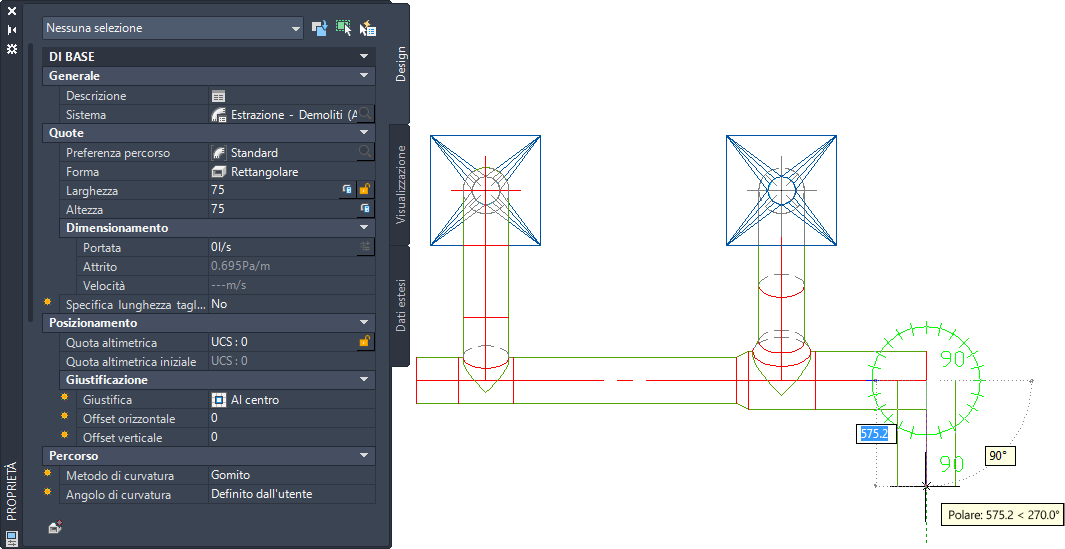Click the Attrito value 0.695Pa/m
This screenshot has width=1065, height=549.
(240, 266)
